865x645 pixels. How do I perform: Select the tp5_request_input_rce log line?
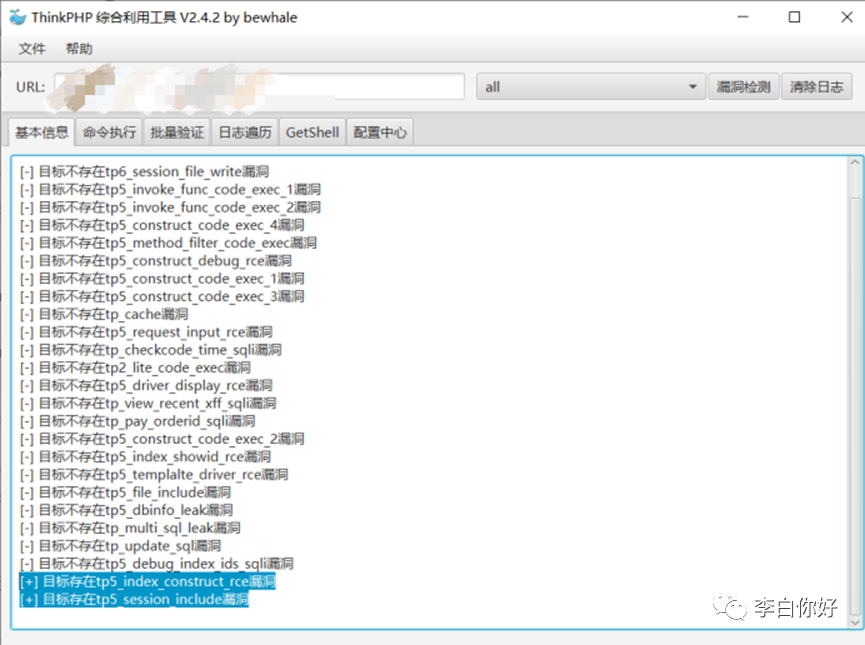pos(146,332)
